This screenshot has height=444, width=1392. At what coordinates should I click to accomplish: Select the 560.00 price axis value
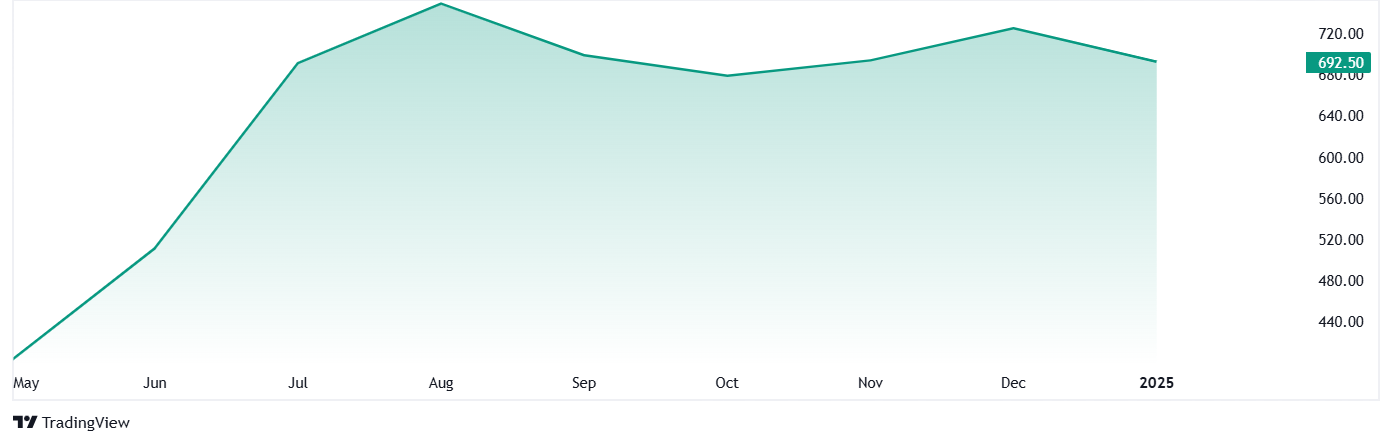click(x=1340, y=199)
